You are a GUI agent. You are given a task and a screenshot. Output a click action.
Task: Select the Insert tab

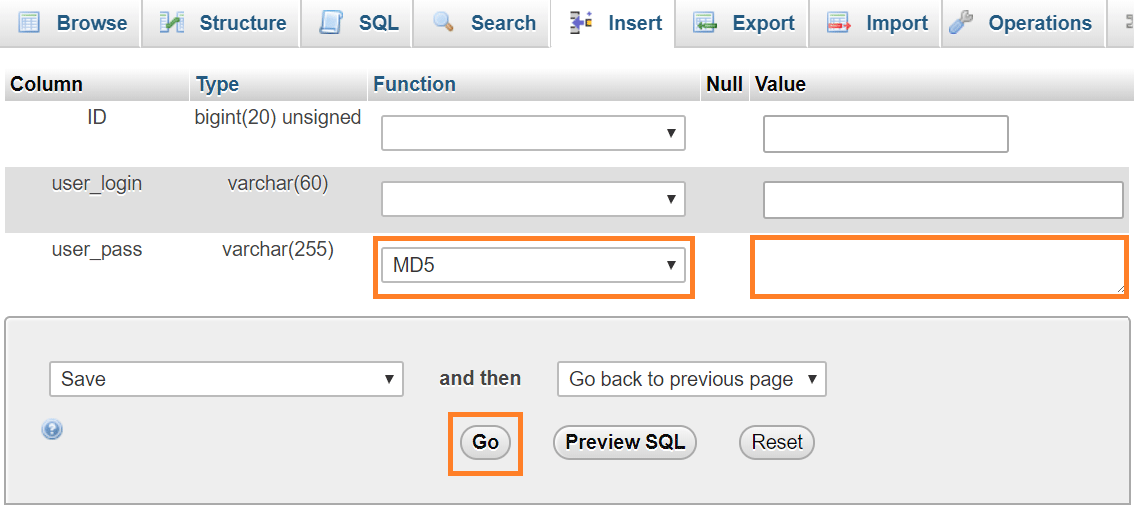coord(613,23)
